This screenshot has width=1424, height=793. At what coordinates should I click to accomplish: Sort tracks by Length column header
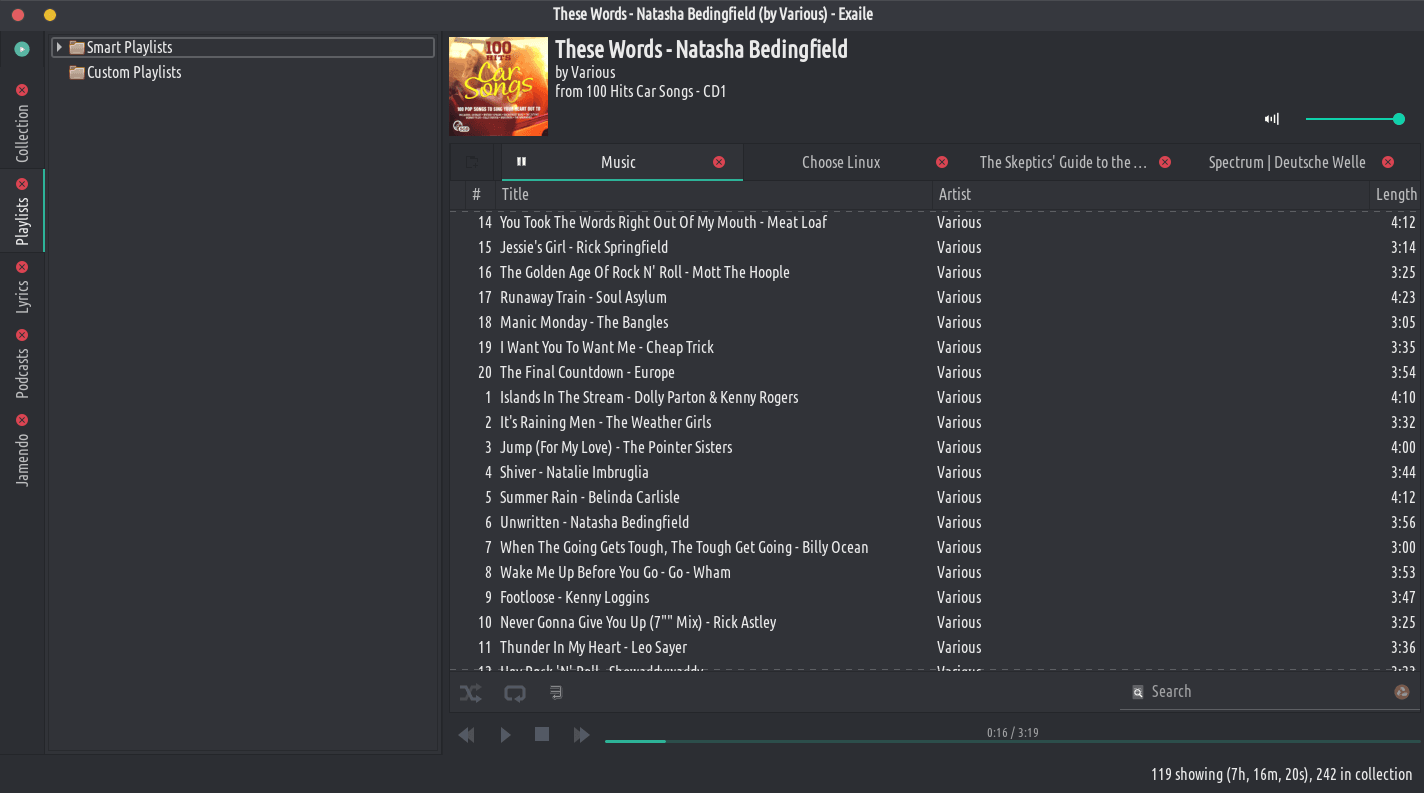[1395, 194]
